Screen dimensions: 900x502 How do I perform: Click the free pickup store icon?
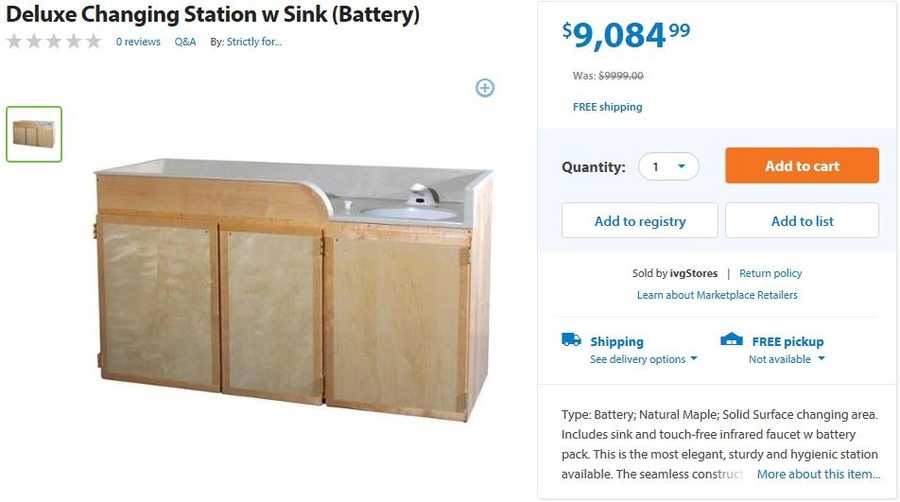tap(732, 340)
